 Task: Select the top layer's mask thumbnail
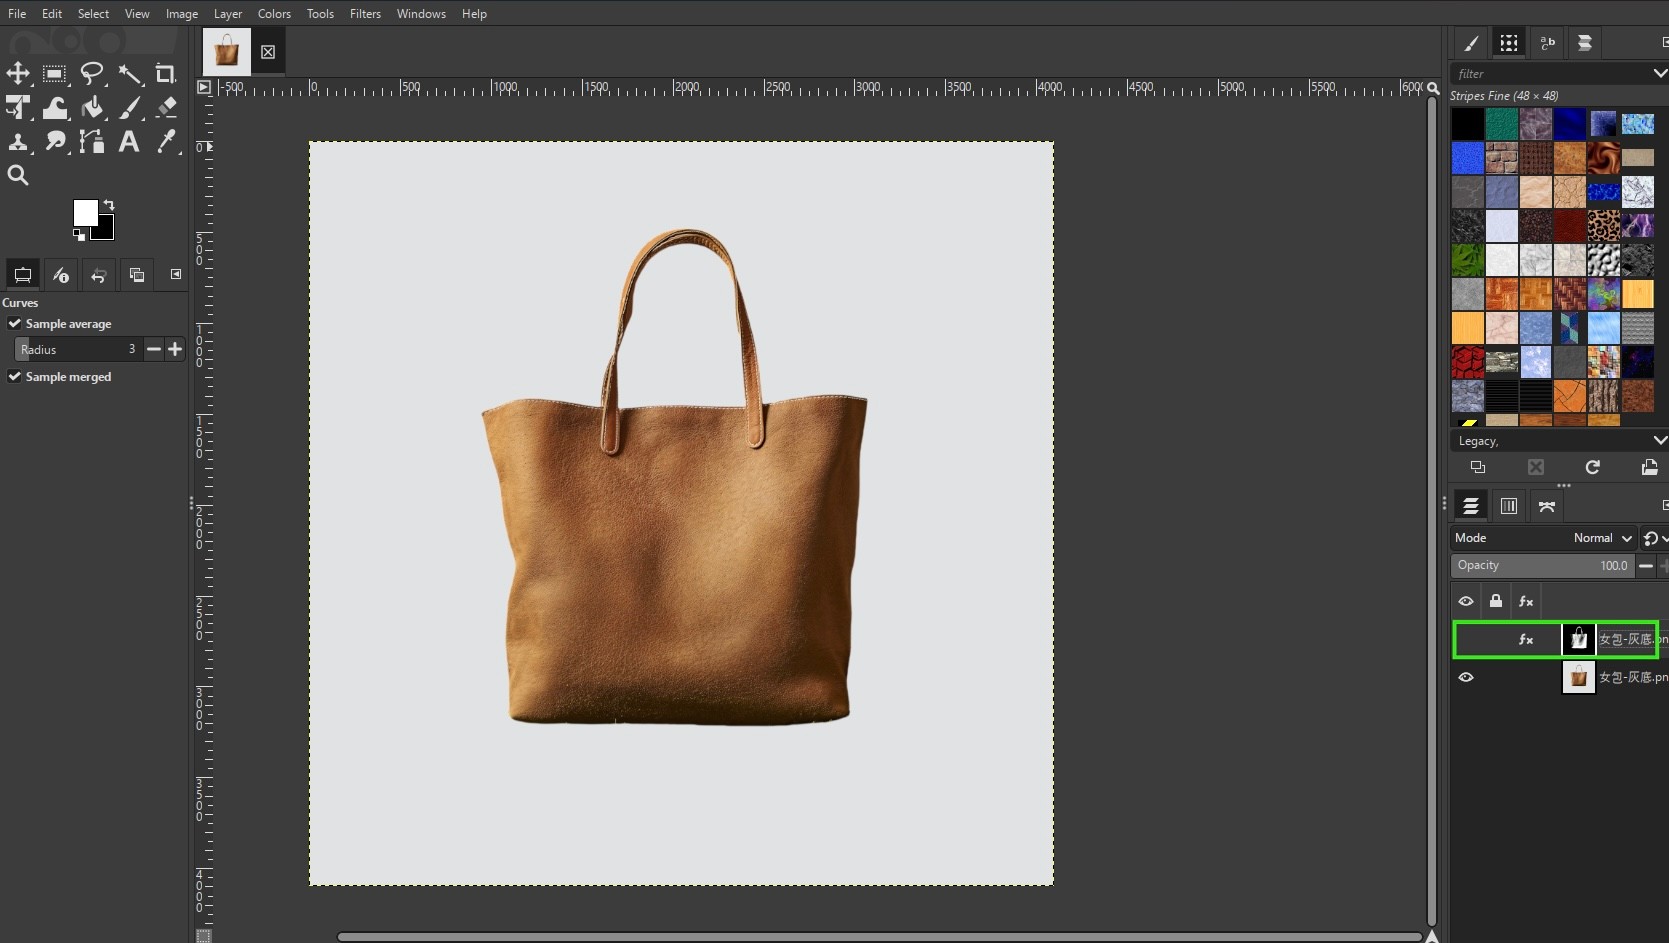(x=1578, y=639)
